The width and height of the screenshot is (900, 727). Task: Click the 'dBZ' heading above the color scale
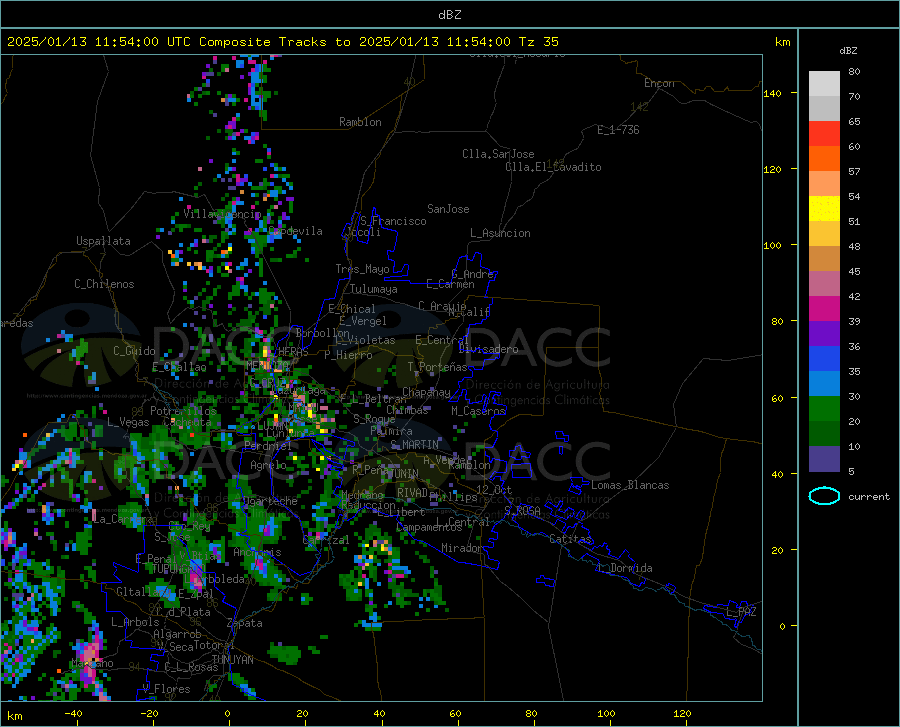848,50
